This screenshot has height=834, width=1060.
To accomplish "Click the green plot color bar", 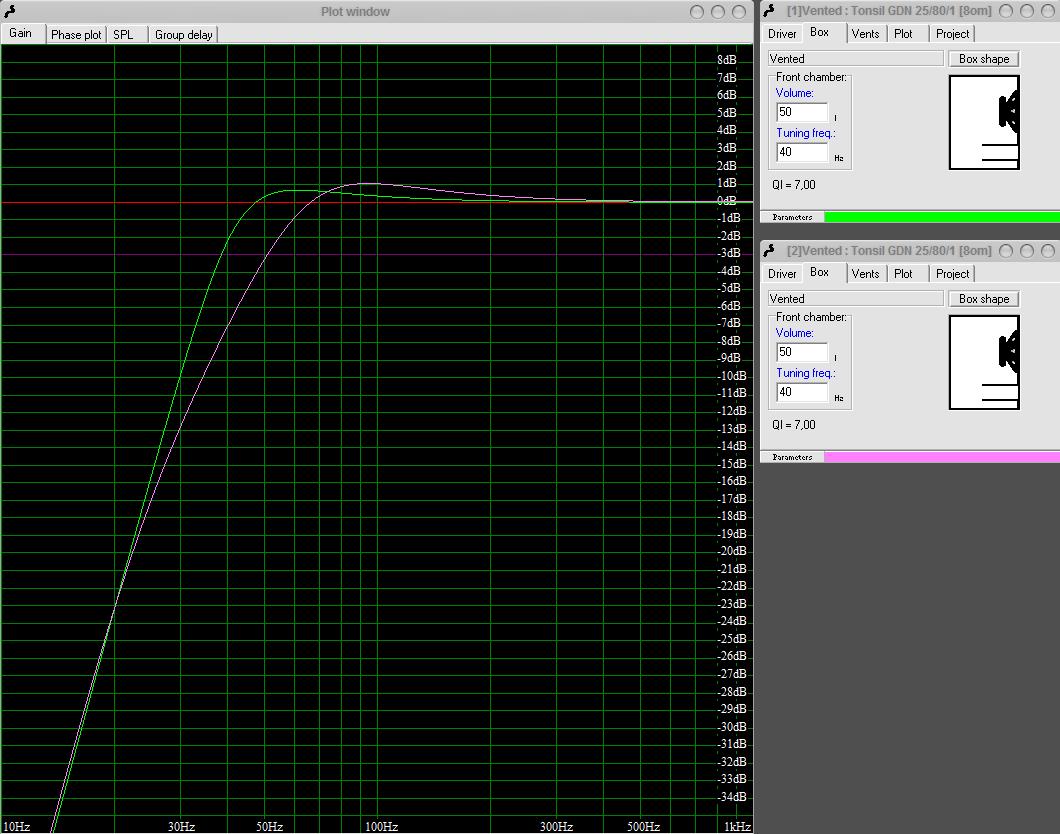I will (x=941, y=217).
